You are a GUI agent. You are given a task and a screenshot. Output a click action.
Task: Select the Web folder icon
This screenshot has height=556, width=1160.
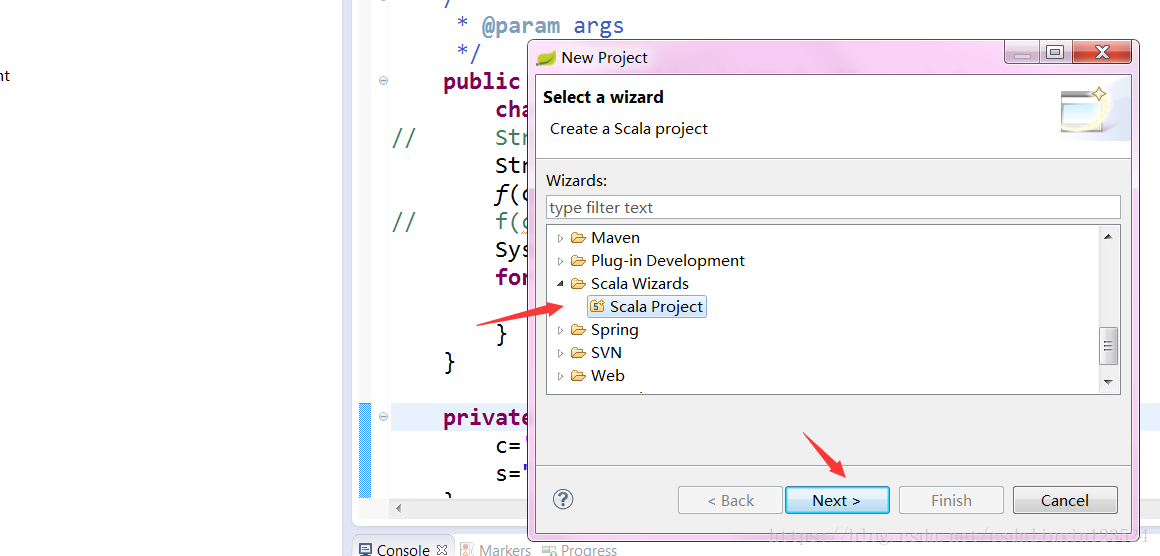click(x=579, y=376)
